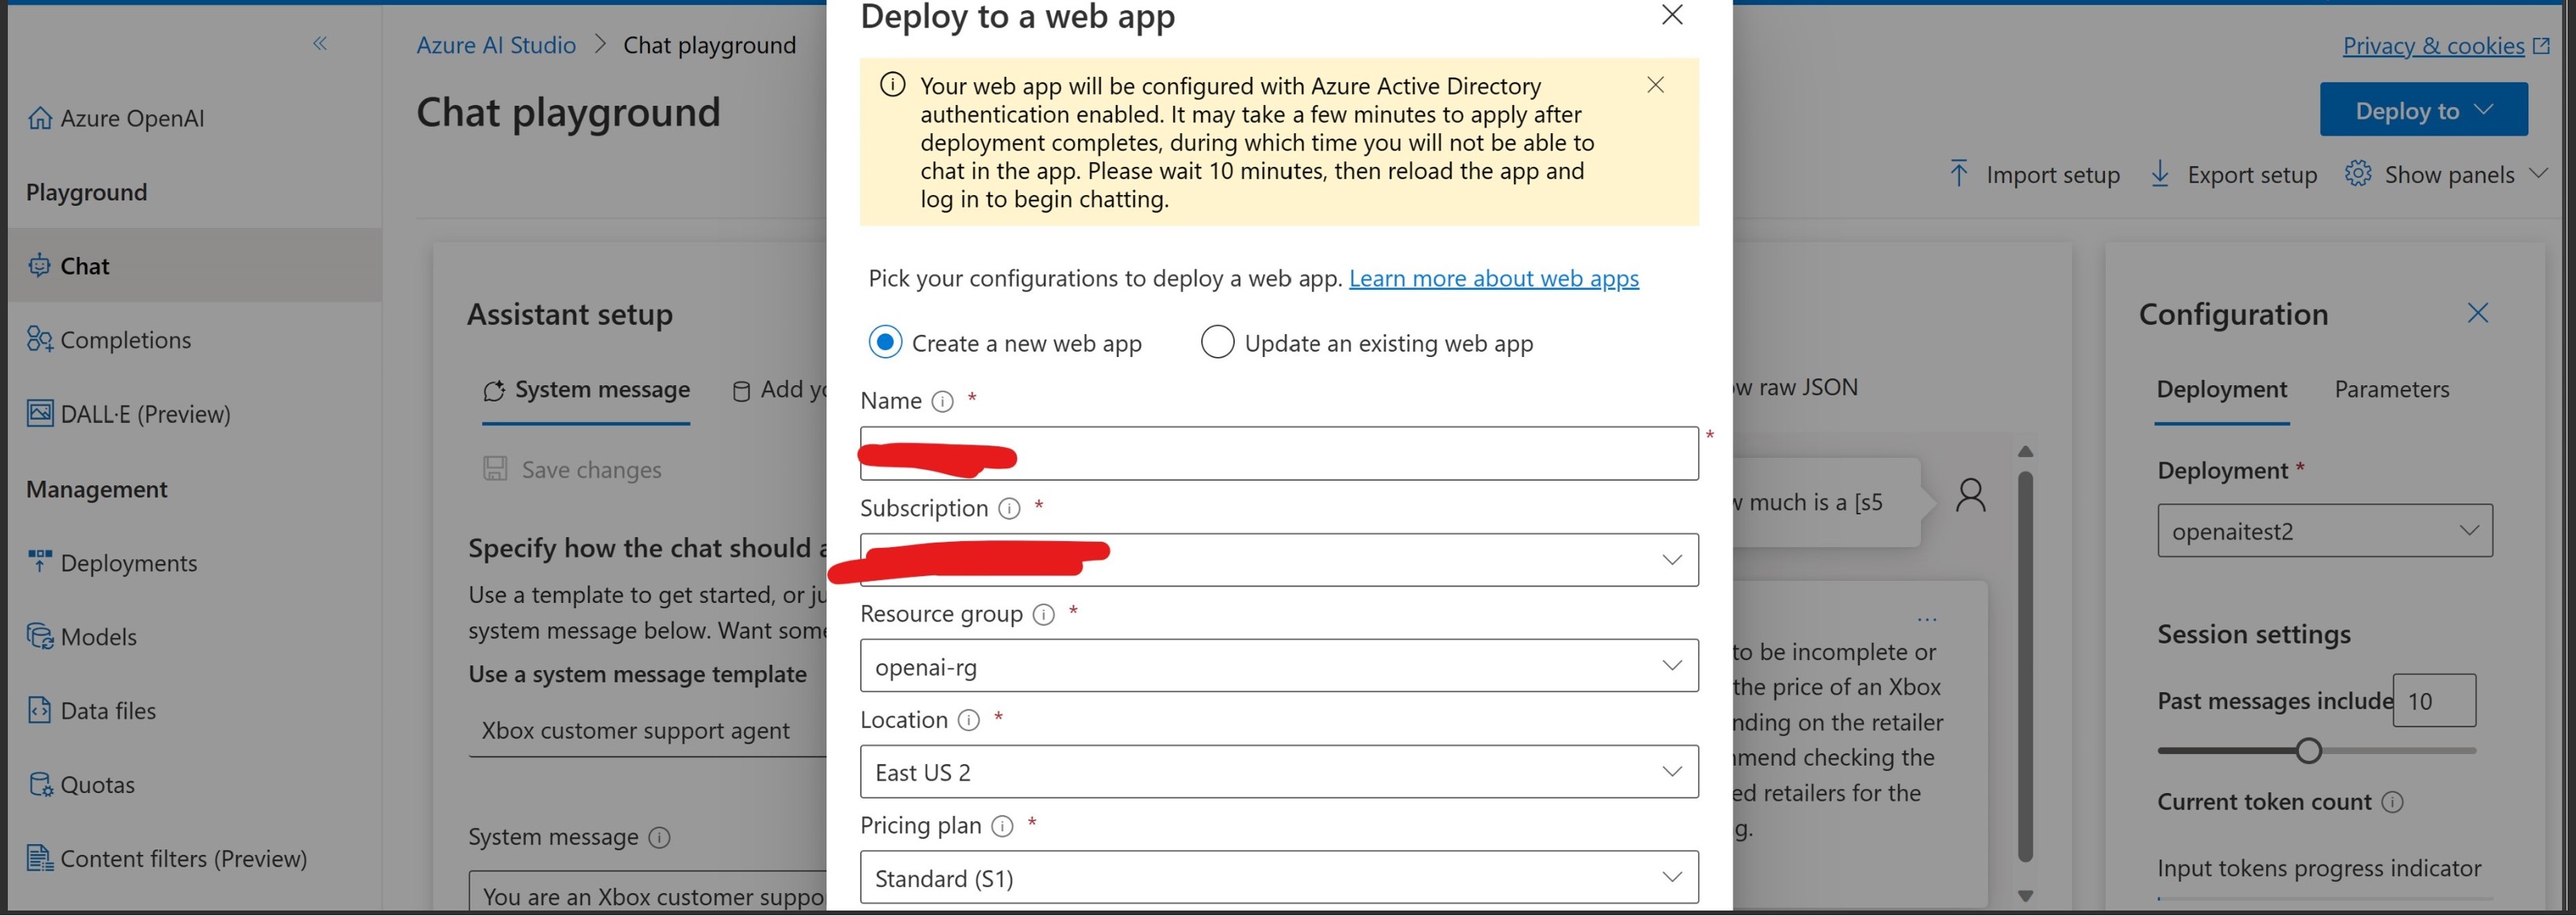This screenshot has width=2576, height=916.
Task: Open the Models page
Action: click(x=98, y=636)
